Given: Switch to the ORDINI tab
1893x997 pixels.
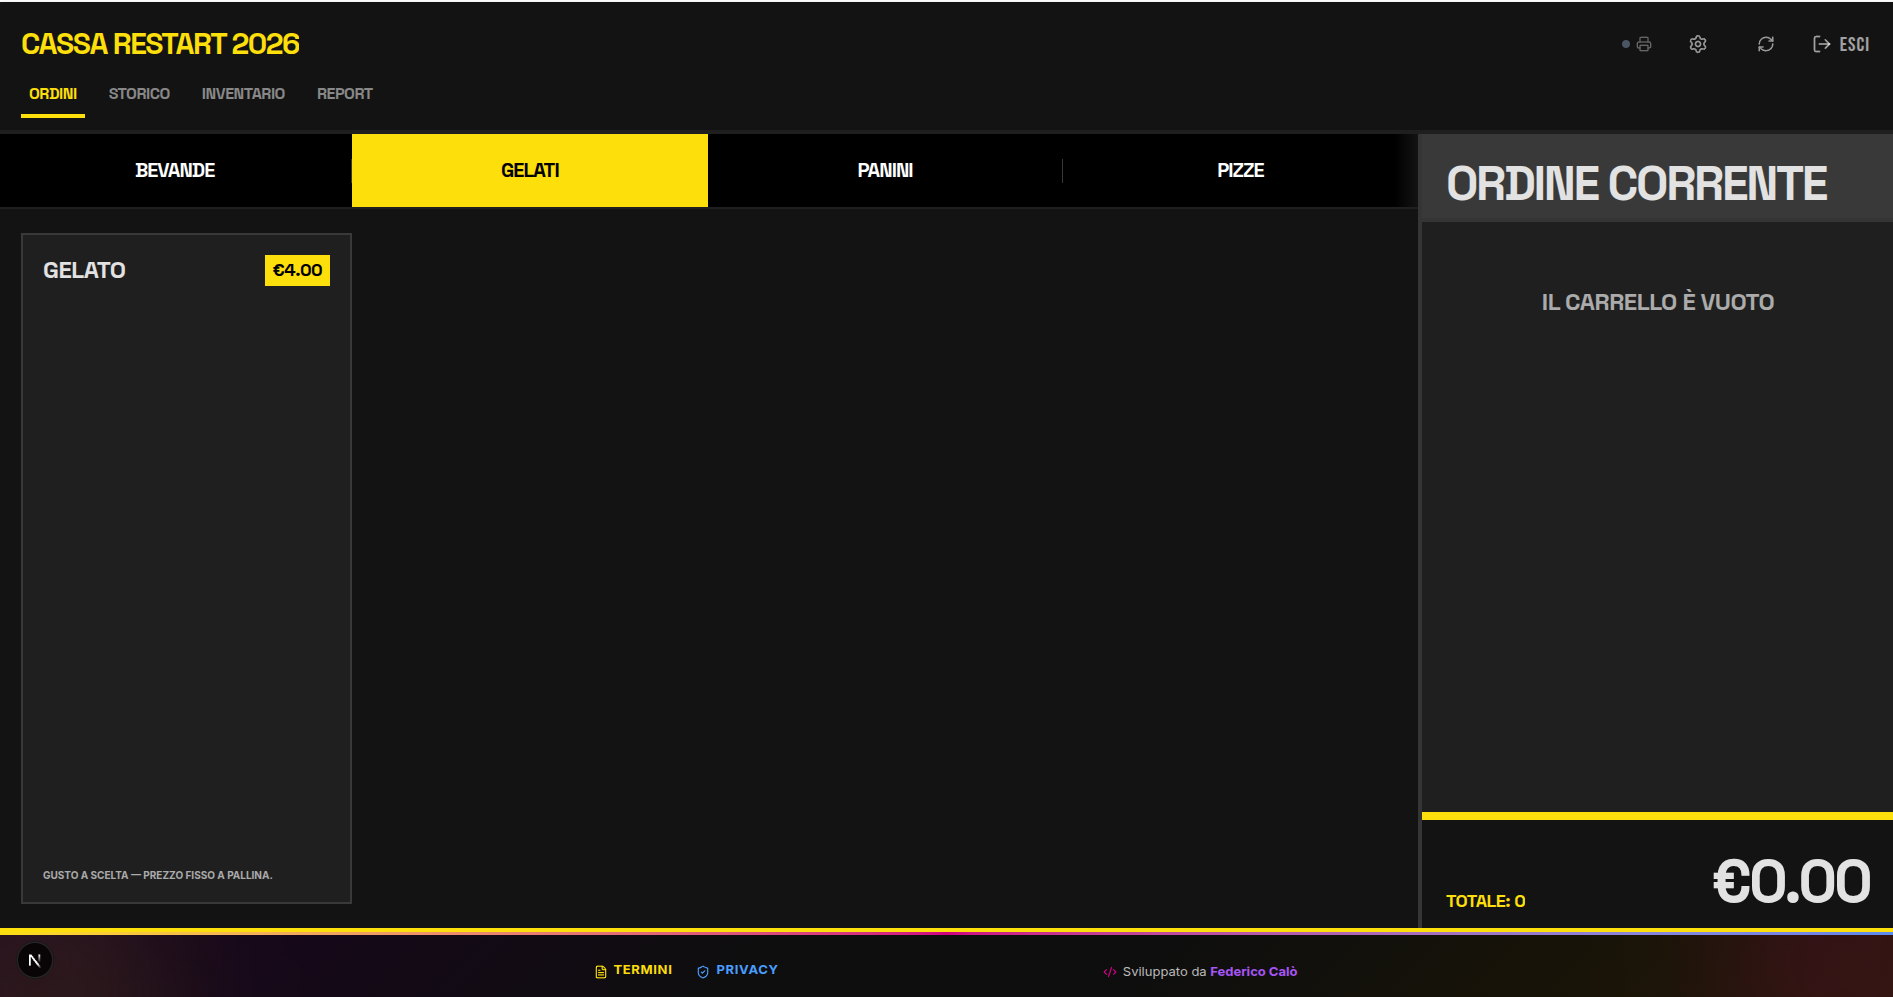Looking at the screenshot, I should click(53, 94).
